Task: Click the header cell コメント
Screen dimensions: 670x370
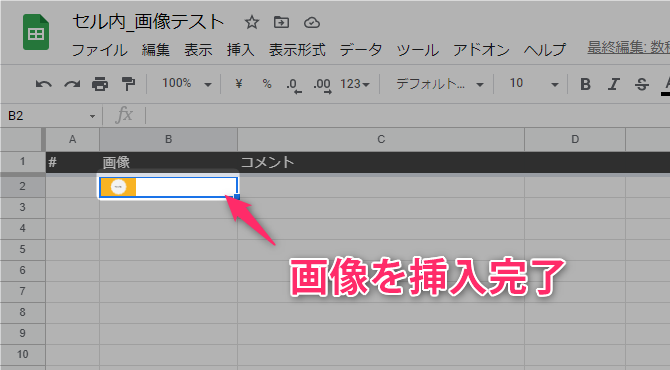Action: click(x=381, y=162)
